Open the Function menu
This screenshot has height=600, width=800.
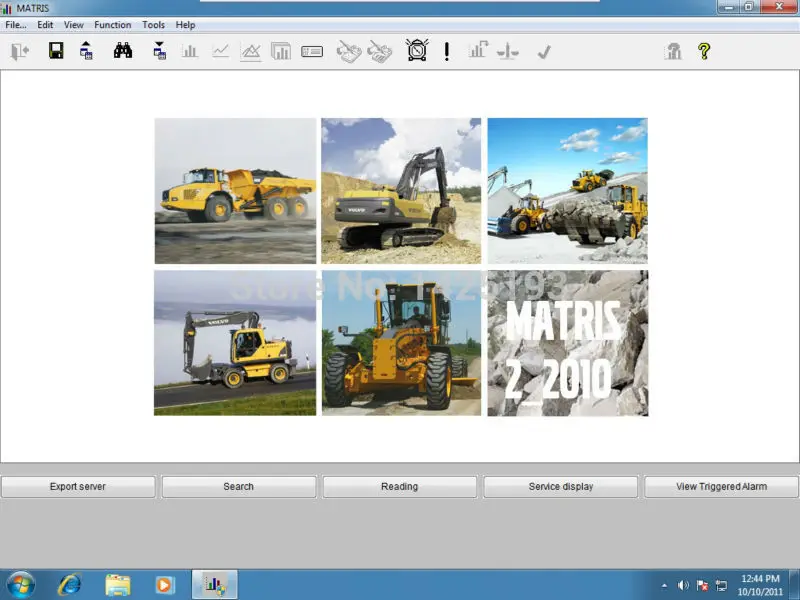(x=112, y=25)
